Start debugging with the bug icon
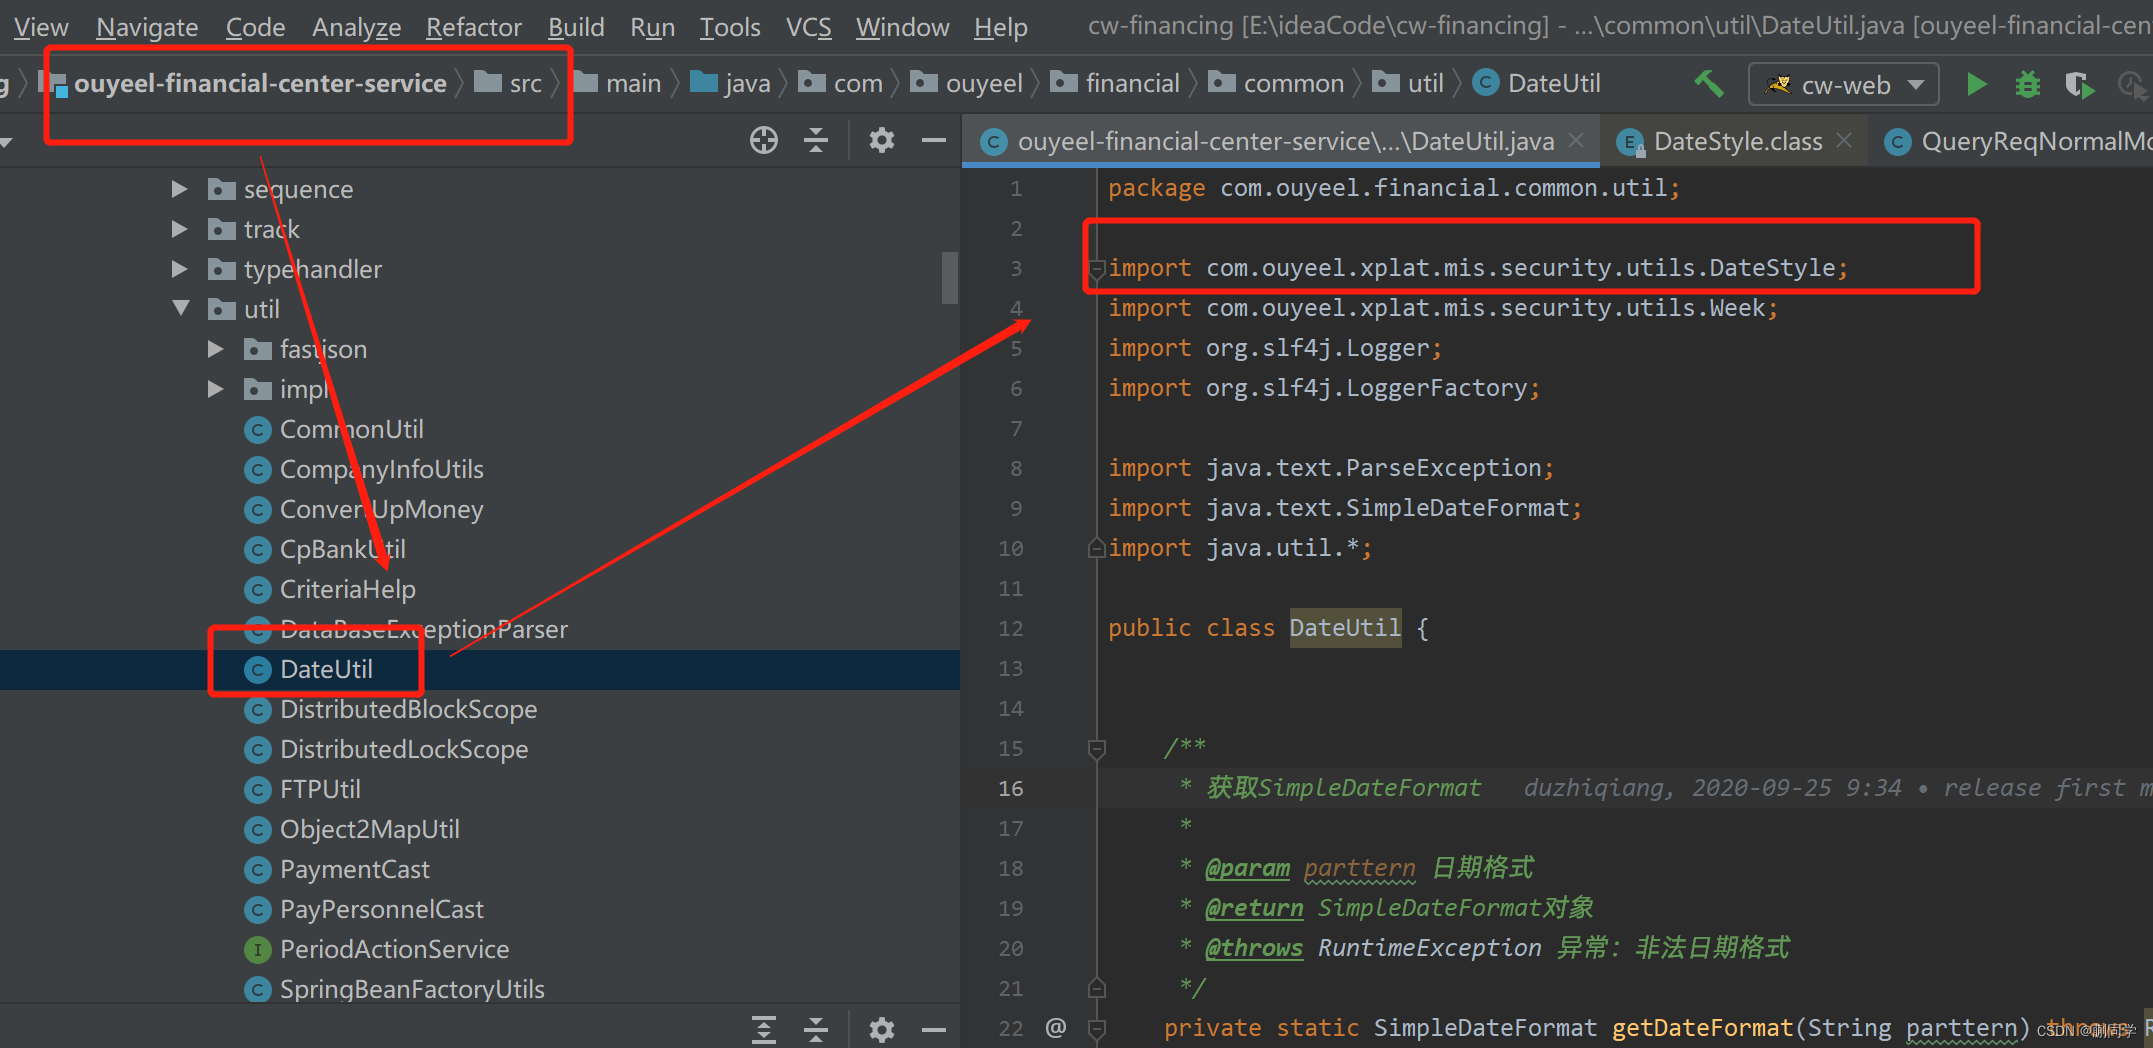The image size is (2153, 1048). click(x=2027, y=84)
